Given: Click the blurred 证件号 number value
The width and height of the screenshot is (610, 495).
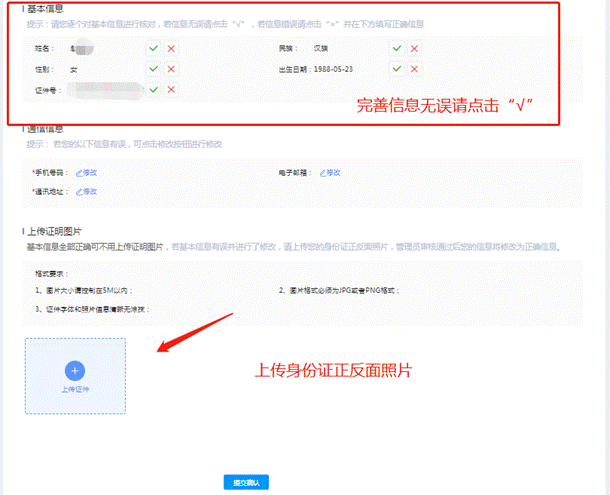Looking at the screenshot, I should 100,90.
